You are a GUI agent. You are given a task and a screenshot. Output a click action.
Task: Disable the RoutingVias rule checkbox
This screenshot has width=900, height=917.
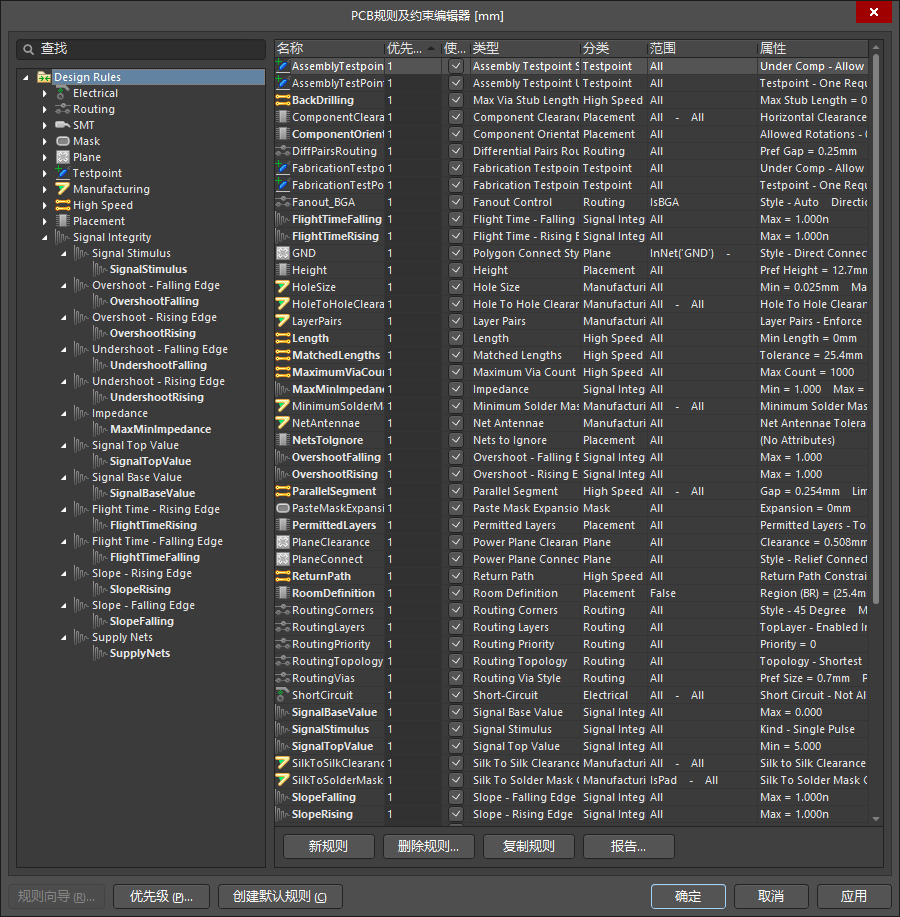pyautogui.click(x=456, y=678)
